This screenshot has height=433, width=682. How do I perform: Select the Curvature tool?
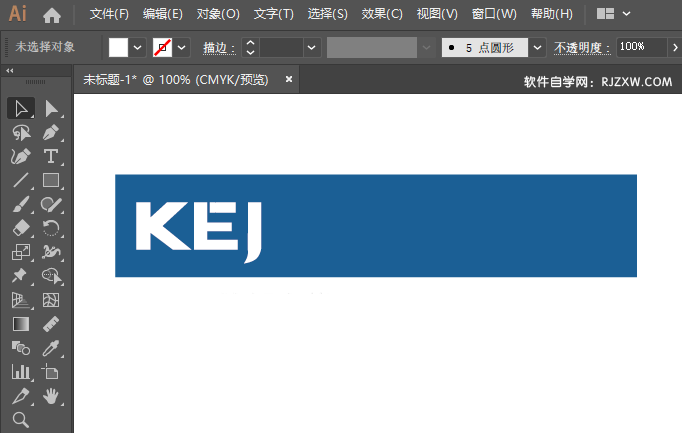(x=21, y=157)
